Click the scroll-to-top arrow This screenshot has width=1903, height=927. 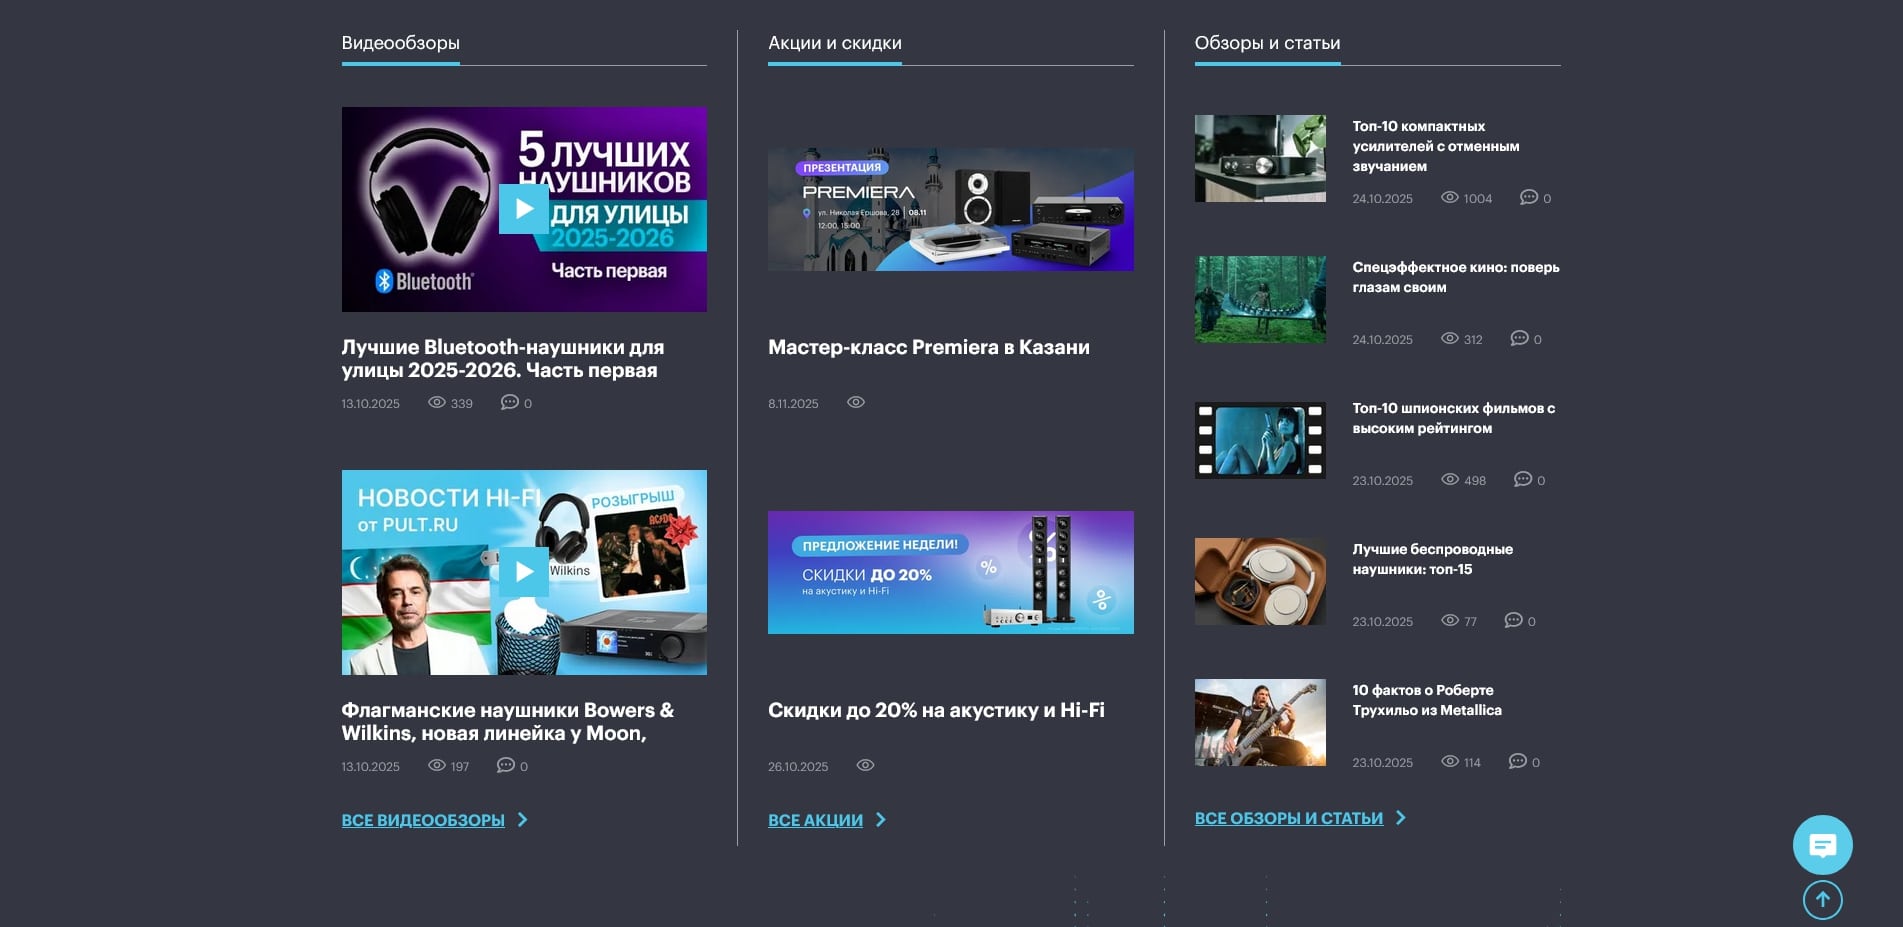1822,900
